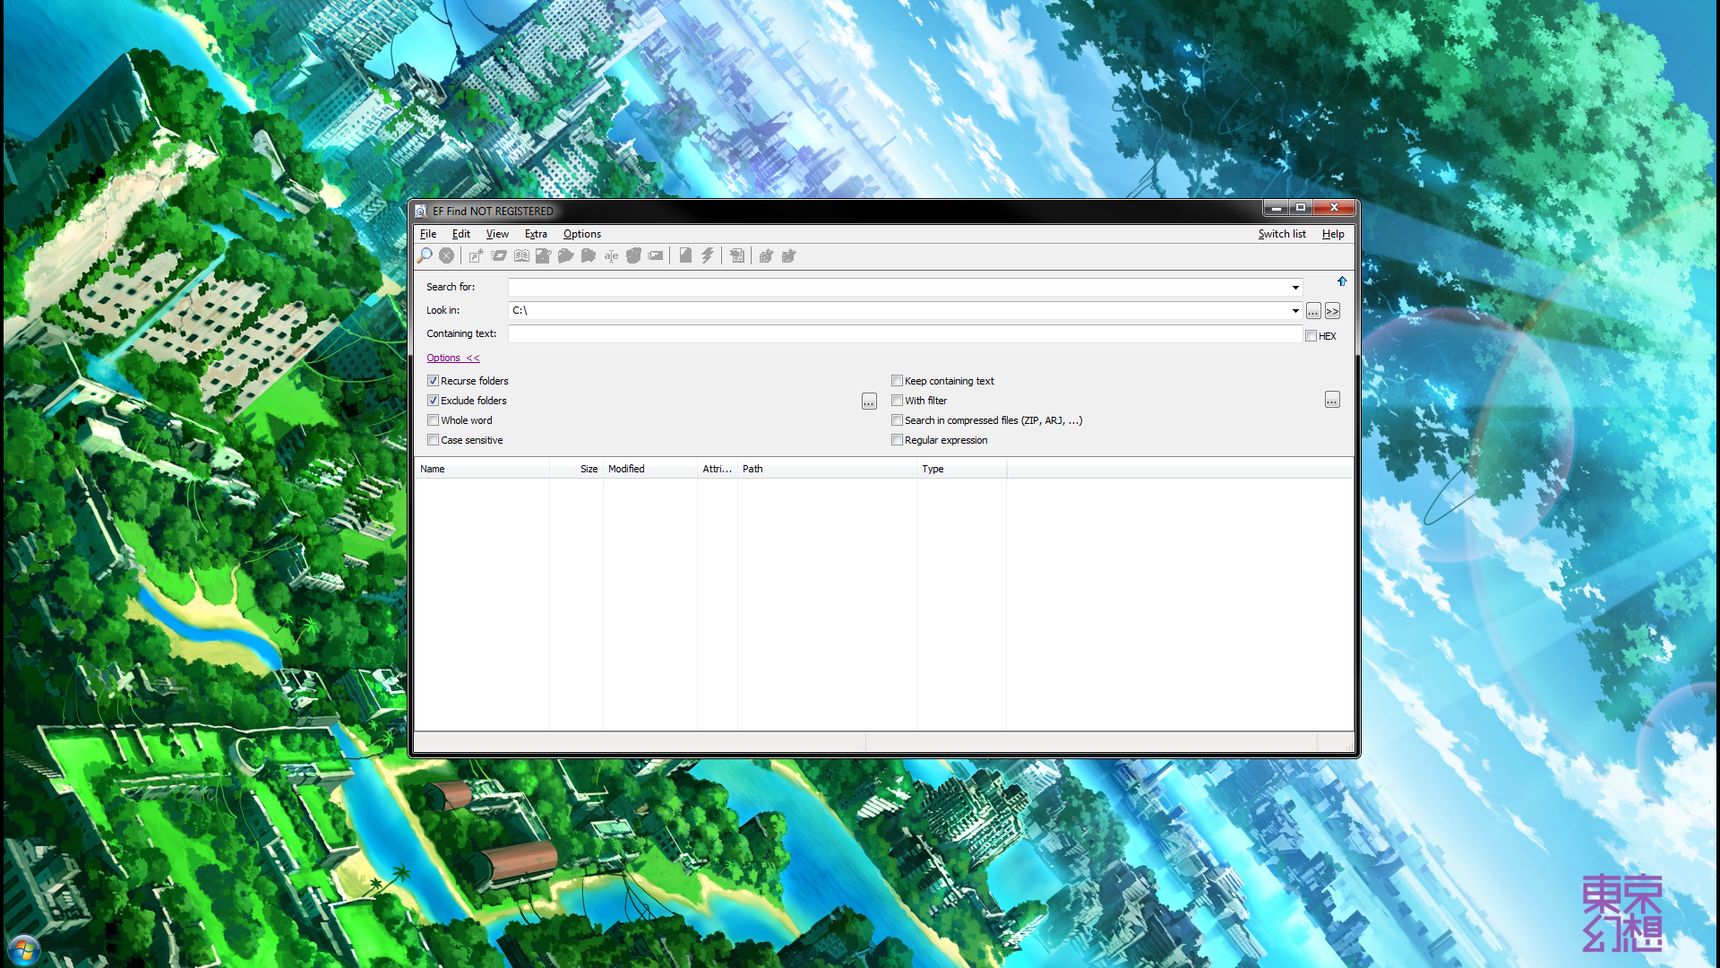
Task: Click the Containing text input field
Action: [905, 334]
